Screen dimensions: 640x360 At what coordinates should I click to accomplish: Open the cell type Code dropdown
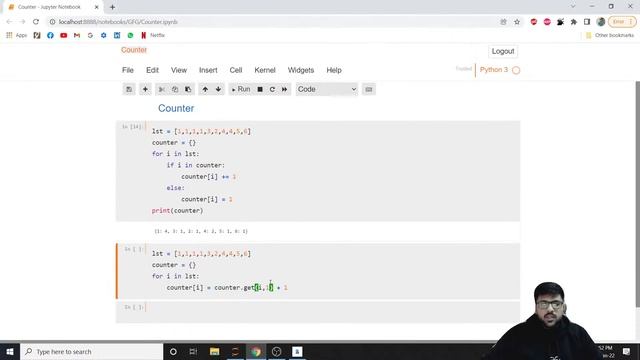[x=327, y=89]
